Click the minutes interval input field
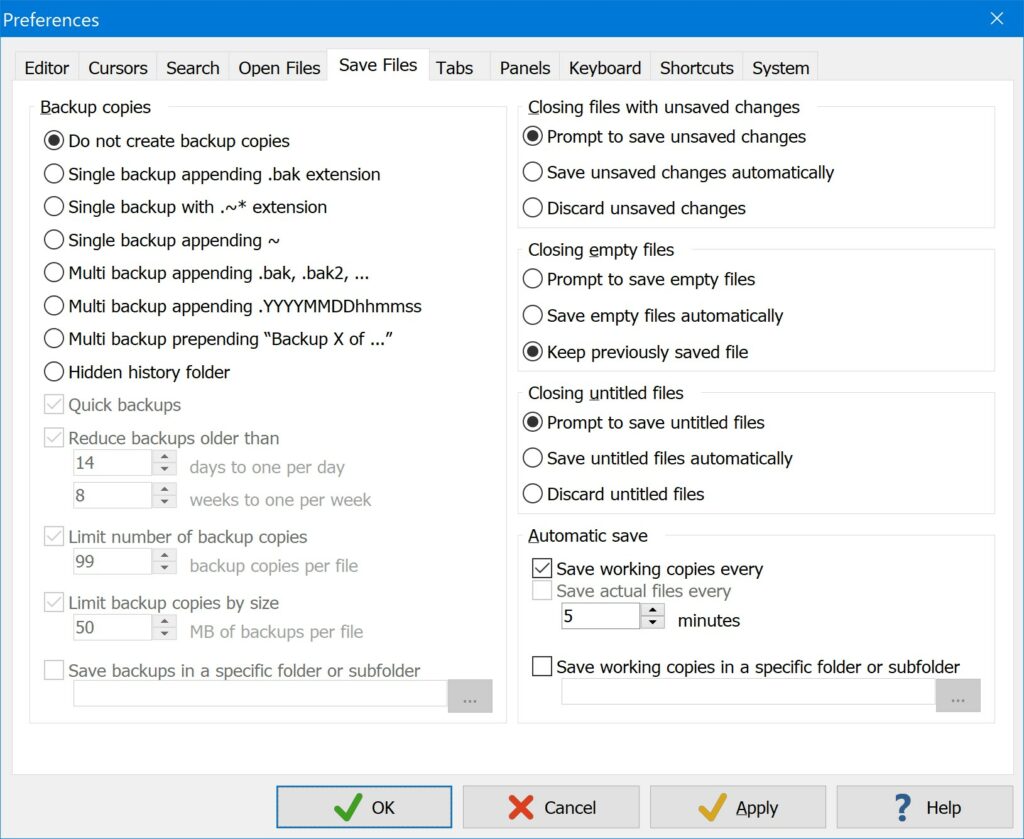The image size is (1024, 839). [x=601, y=616]
